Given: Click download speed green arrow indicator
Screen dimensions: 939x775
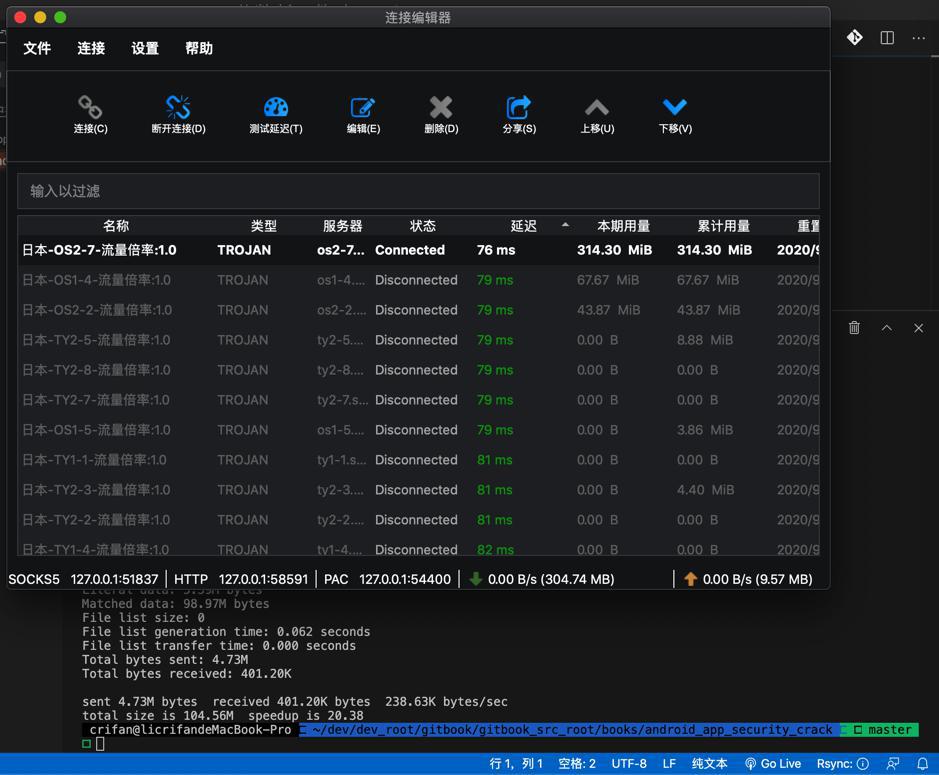Looking at the screenshot, I should [x=475, y=579].
